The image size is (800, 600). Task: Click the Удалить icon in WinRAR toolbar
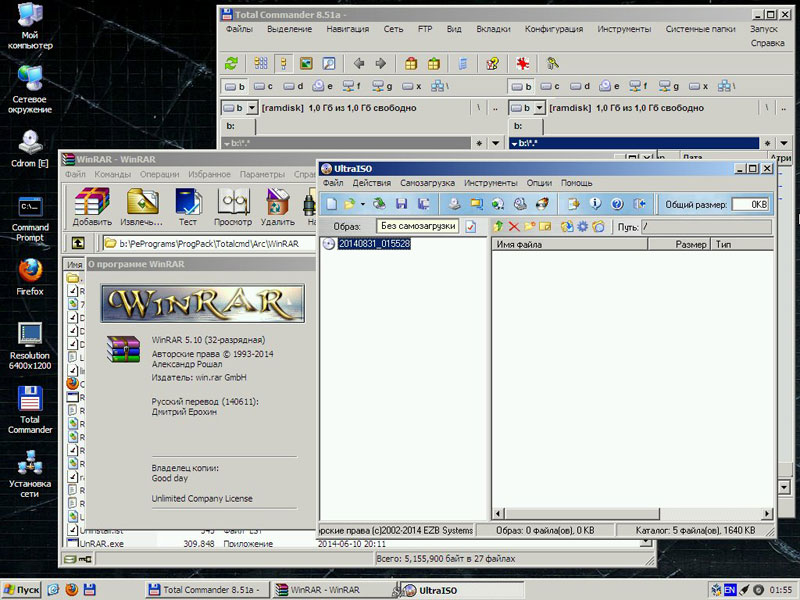(278, 207)
